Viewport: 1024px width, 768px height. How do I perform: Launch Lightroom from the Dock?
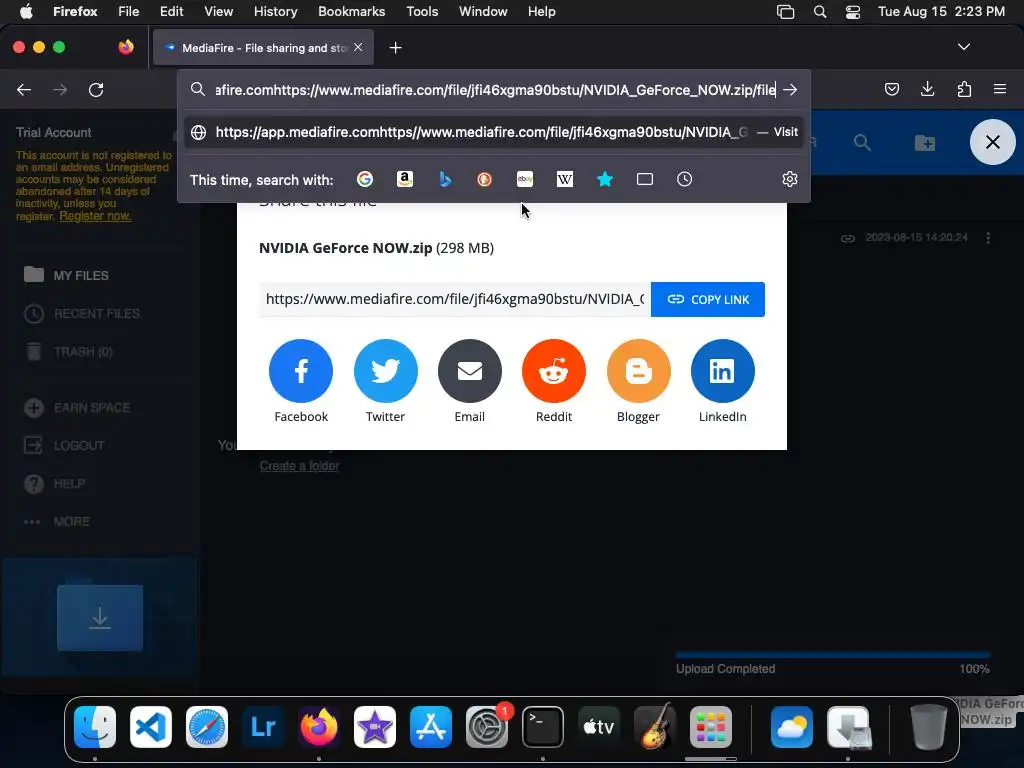263,726
